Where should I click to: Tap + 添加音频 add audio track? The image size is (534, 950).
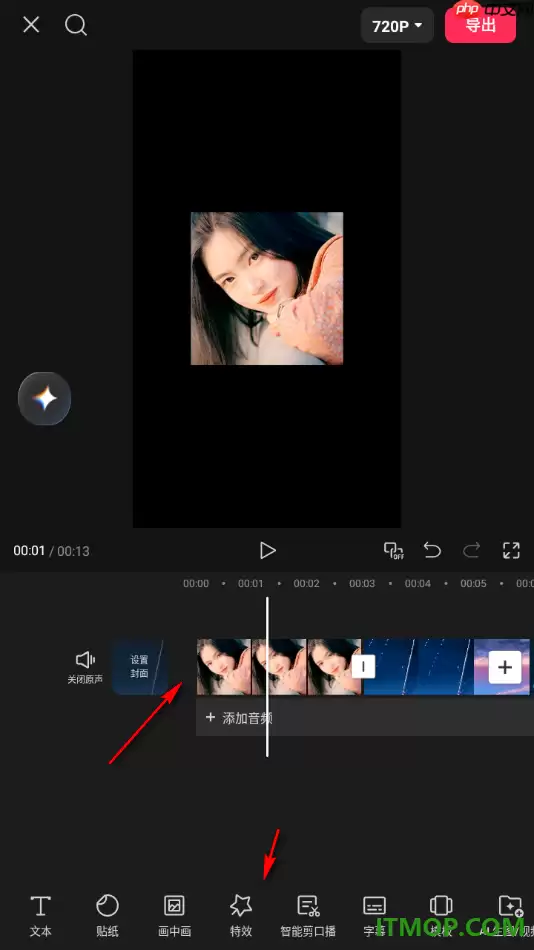pos(365,717)
